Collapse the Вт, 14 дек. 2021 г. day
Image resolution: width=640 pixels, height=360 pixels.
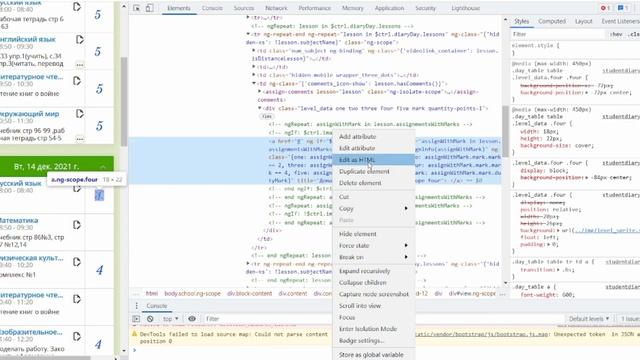[x=103, y=167]
